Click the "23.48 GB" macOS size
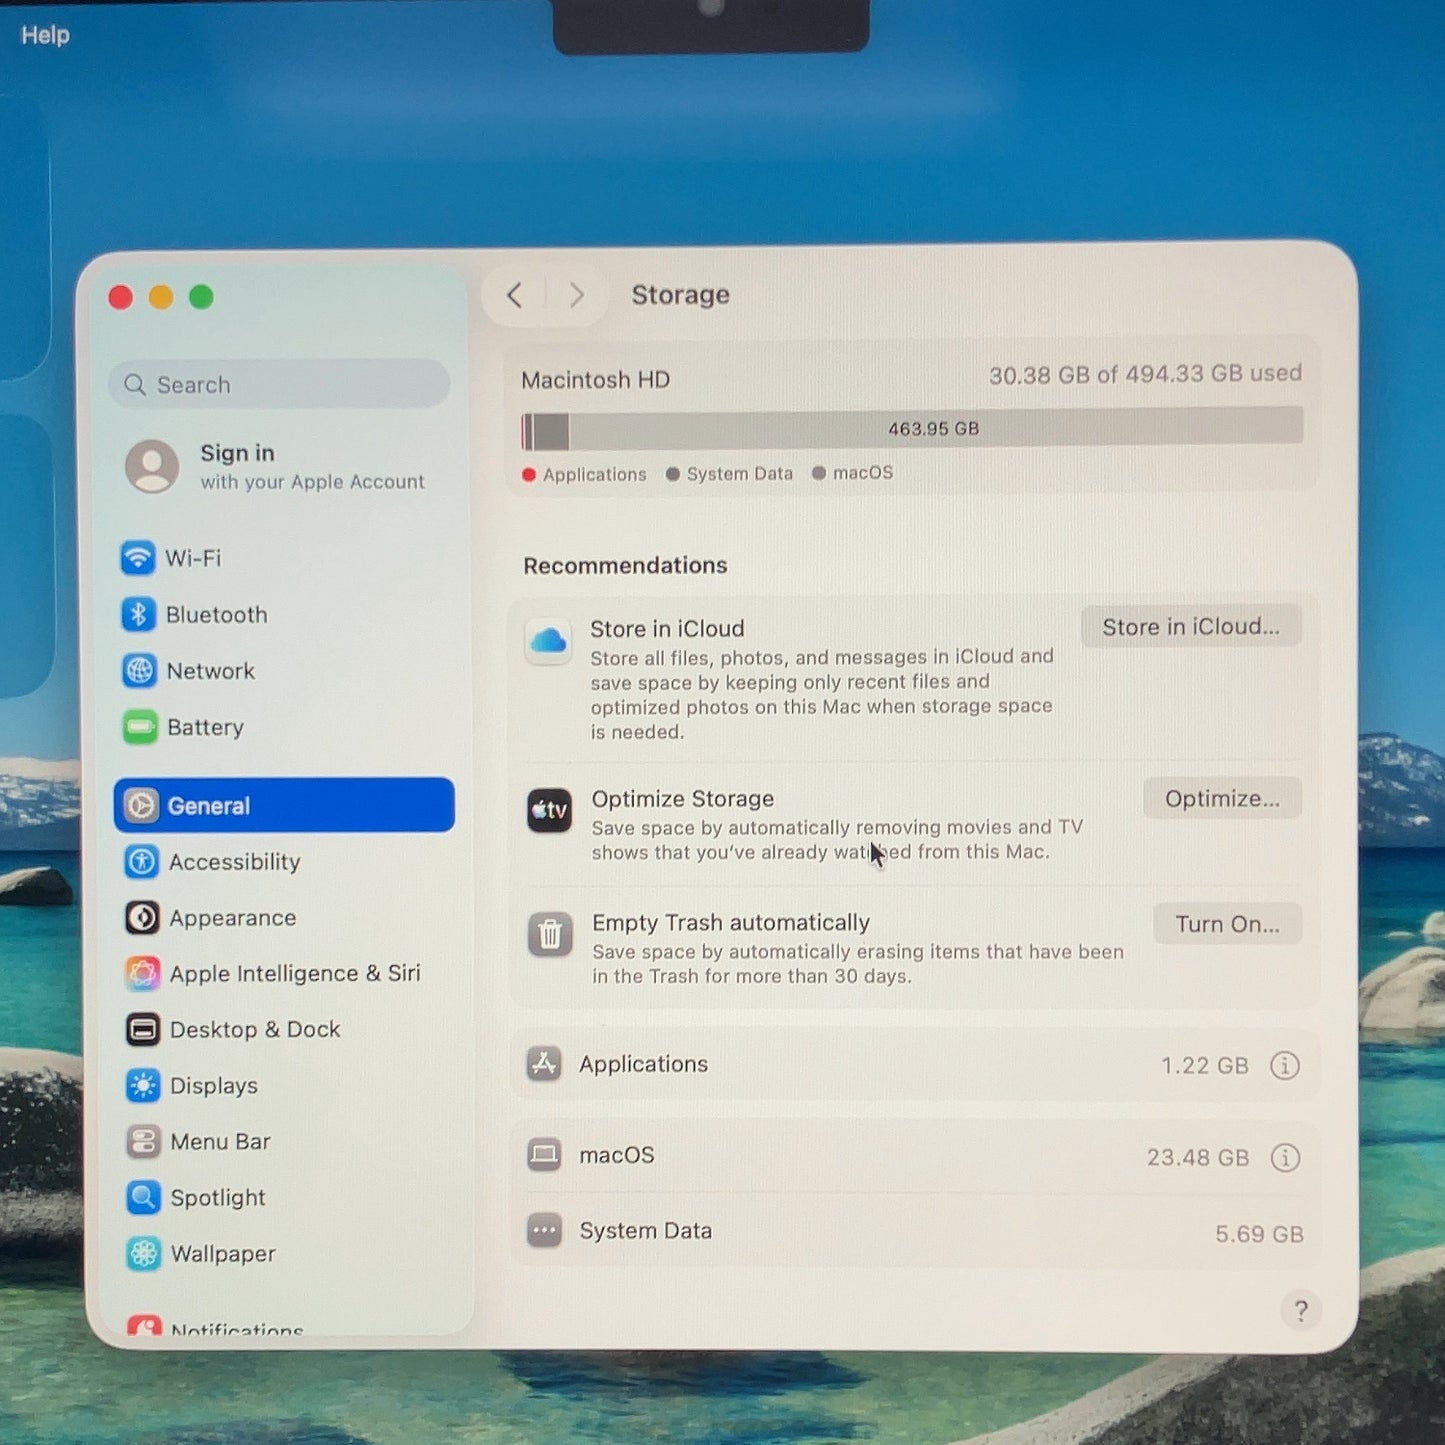The width and height of the screenshot is (1445, 1445). (1198, 1158)
